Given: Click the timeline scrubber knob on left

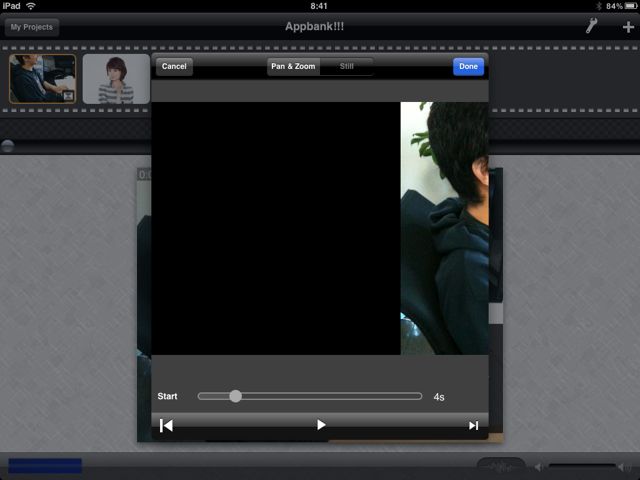Looking at the screenshot, I should [7, 146].
